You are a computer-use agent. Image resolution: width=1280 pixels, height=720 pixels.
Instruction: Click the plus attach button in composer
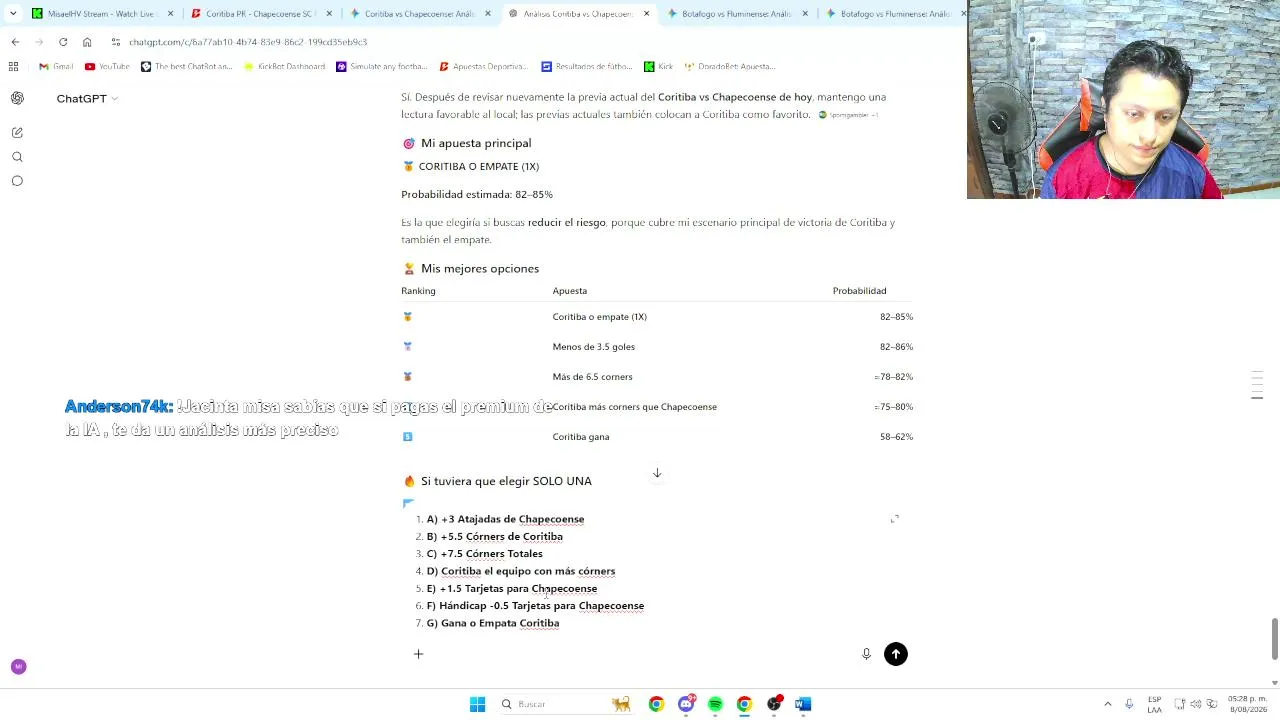click(x=418, y=654)
